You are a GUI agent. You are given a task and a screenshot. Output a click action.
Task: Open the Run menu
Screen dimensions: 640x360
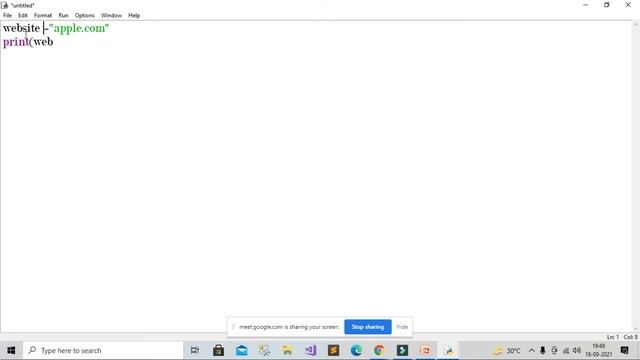pos(63,15)
